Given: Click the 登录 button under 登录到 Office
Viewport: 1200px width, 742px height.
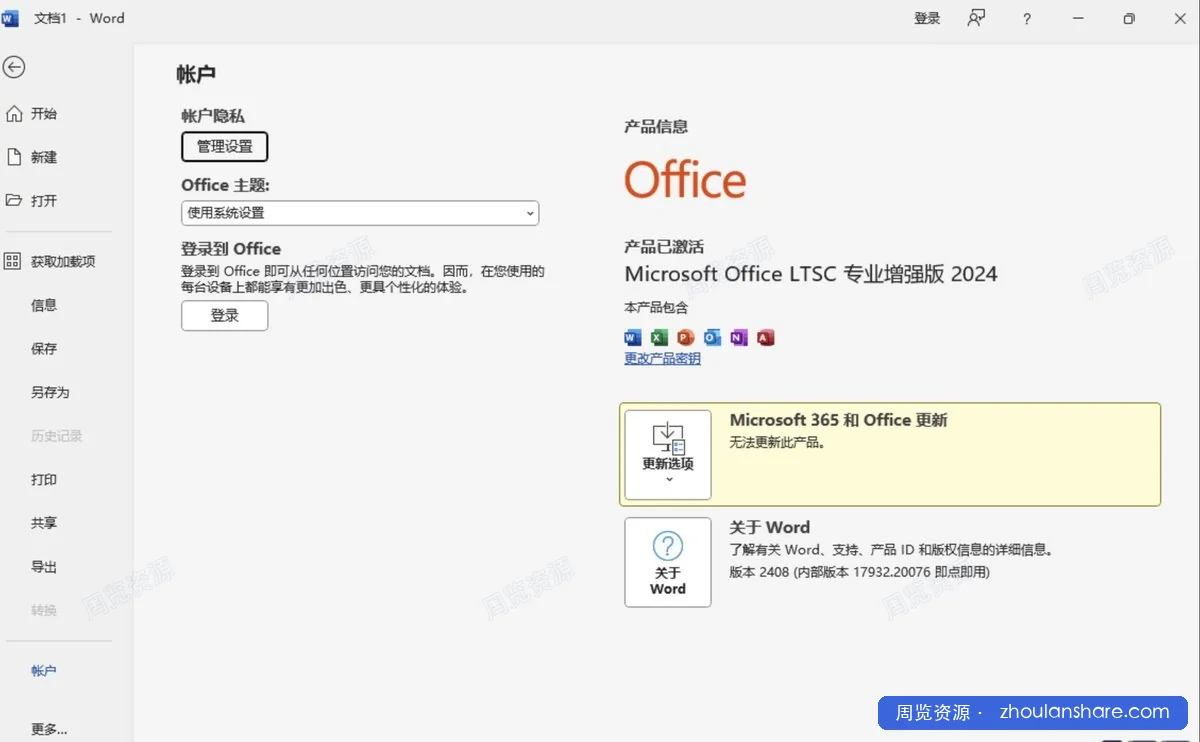Looking at the screenshot, I should (x=225, y=315).
